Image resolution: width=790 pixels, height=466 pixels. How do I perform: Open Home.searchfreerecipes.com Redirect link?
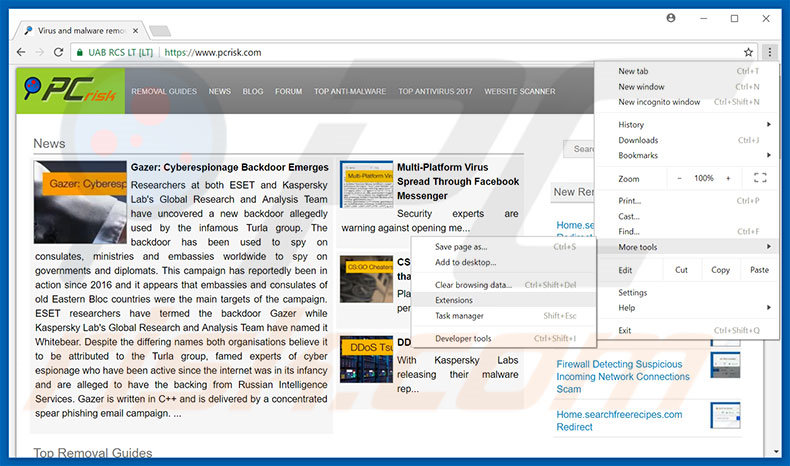click(619, 420)
